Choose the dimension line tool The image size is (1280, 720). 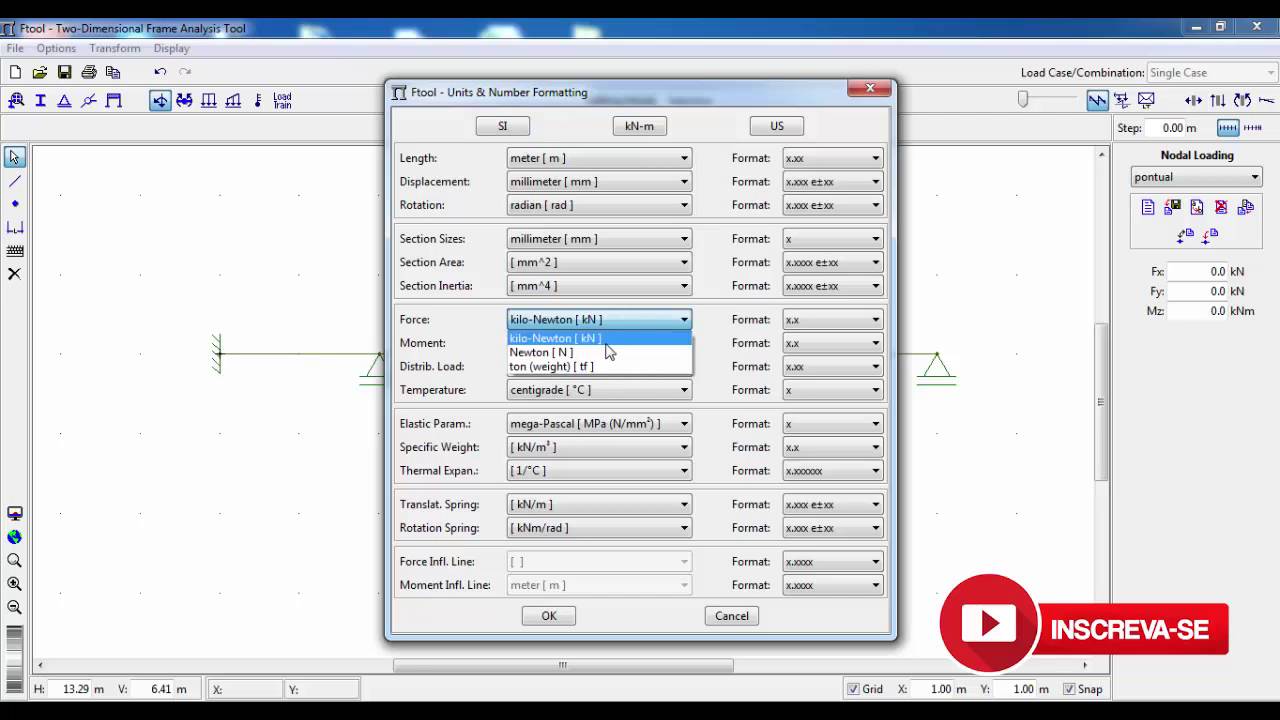tap(14, 228)
